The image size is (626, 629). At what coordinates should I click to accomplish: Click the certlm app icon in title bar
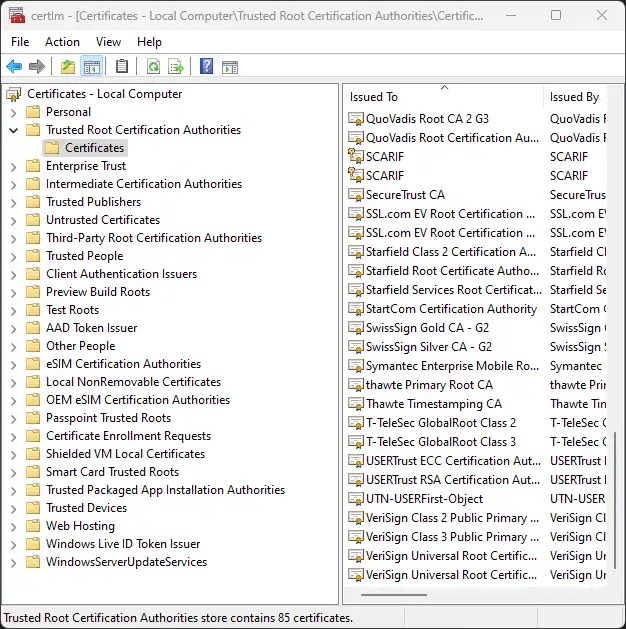[x=17, y=16]
